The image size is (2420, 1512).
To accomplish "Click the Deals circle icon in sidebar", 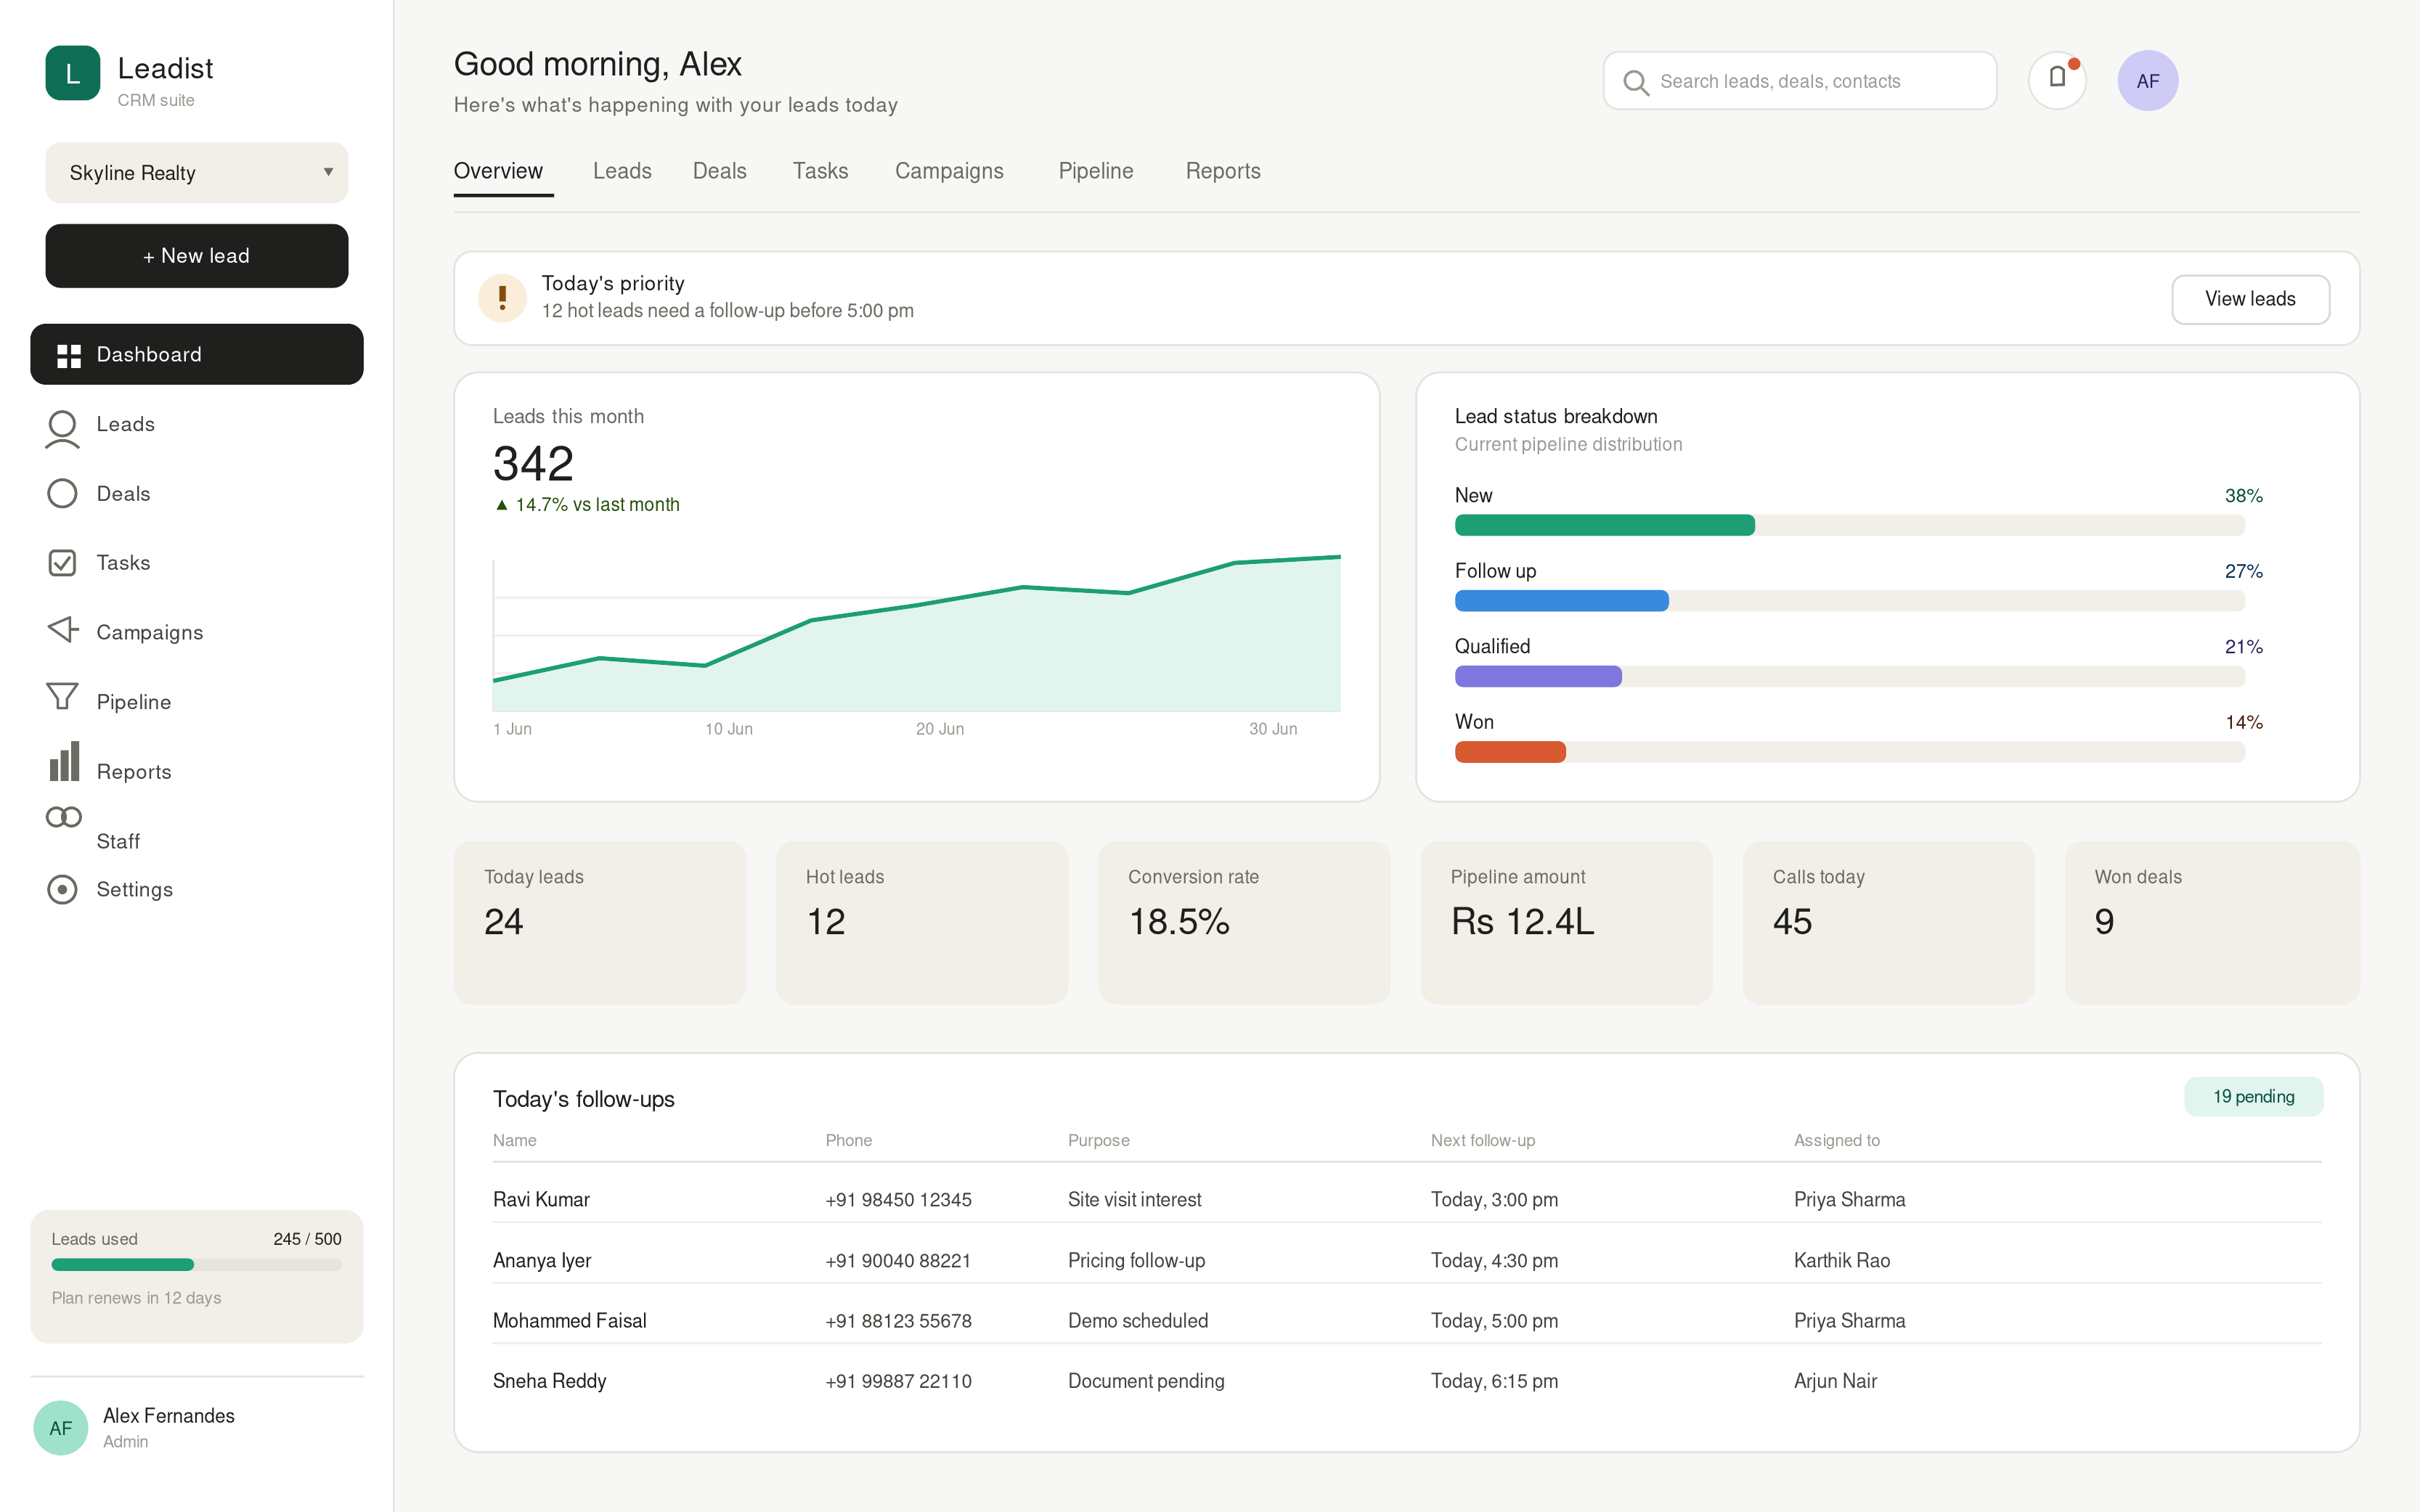I will coord(62,493).
